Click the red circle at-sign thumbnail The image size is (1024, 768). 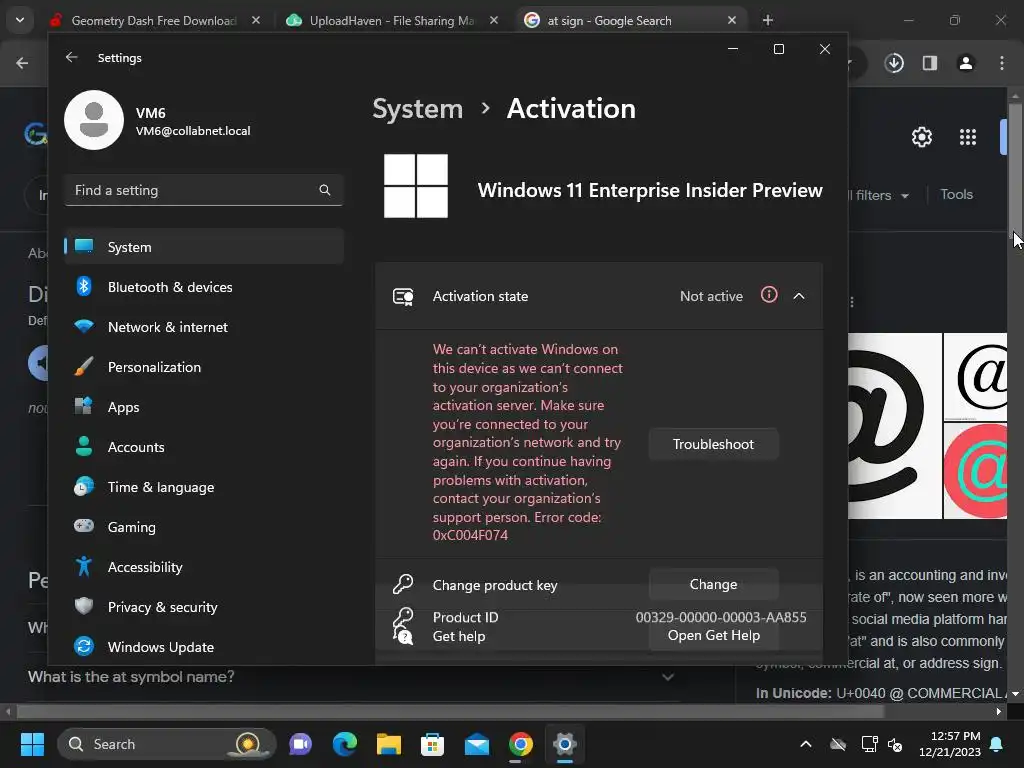(x=976, y=471)
